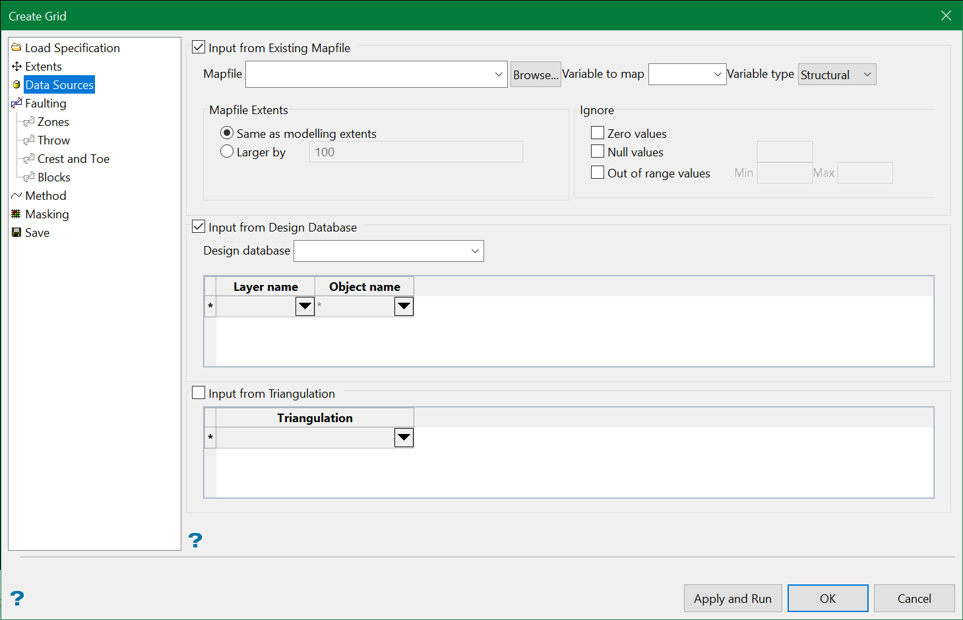The height and width of the screenshot is (620, 963).
Task: Click the Method waveform icon
Action: [x=16, y=195]
